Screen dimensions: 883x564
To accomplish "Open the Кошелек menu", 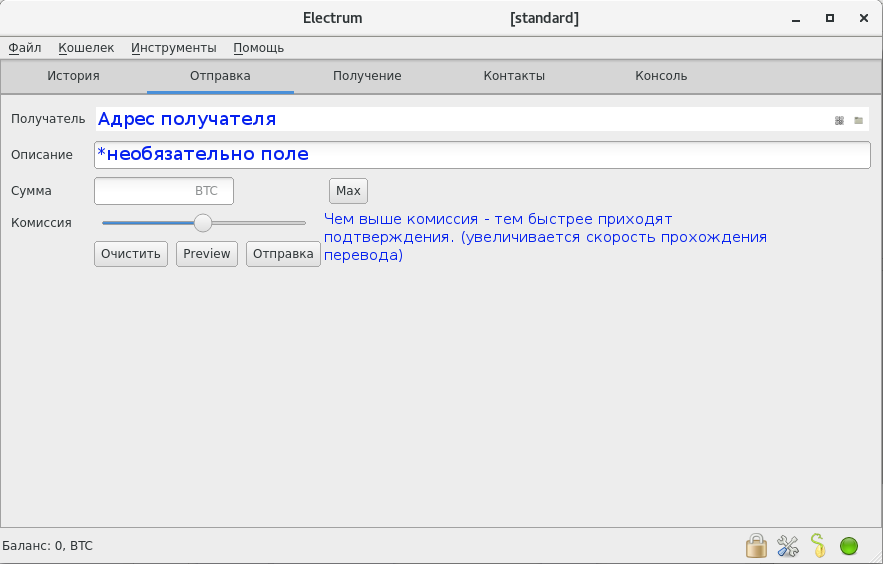I will [86, 47].
